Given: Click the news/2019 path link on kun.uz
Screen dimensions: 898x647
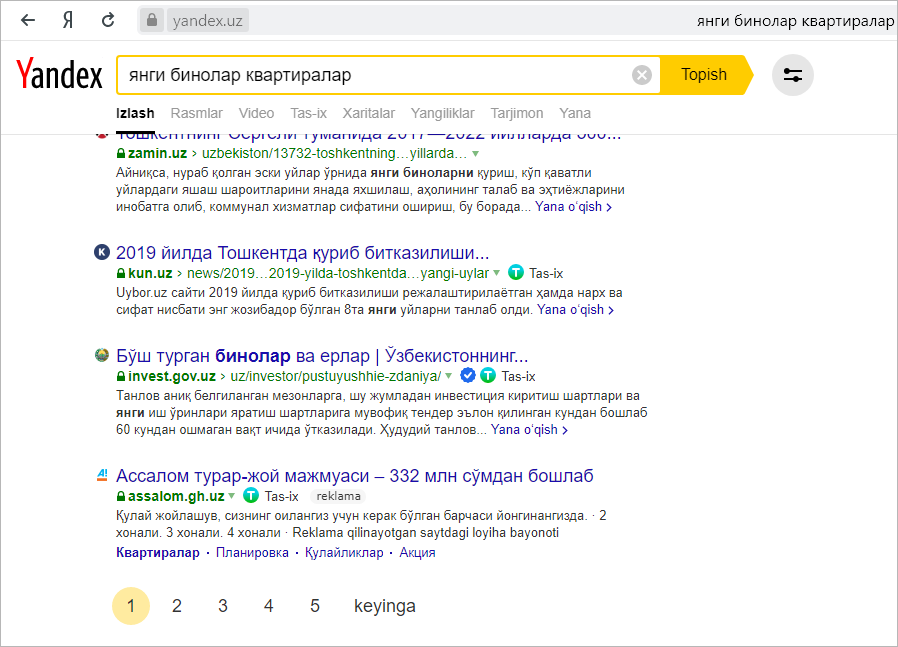Looking at the screenshot, I should click(338, 274).
